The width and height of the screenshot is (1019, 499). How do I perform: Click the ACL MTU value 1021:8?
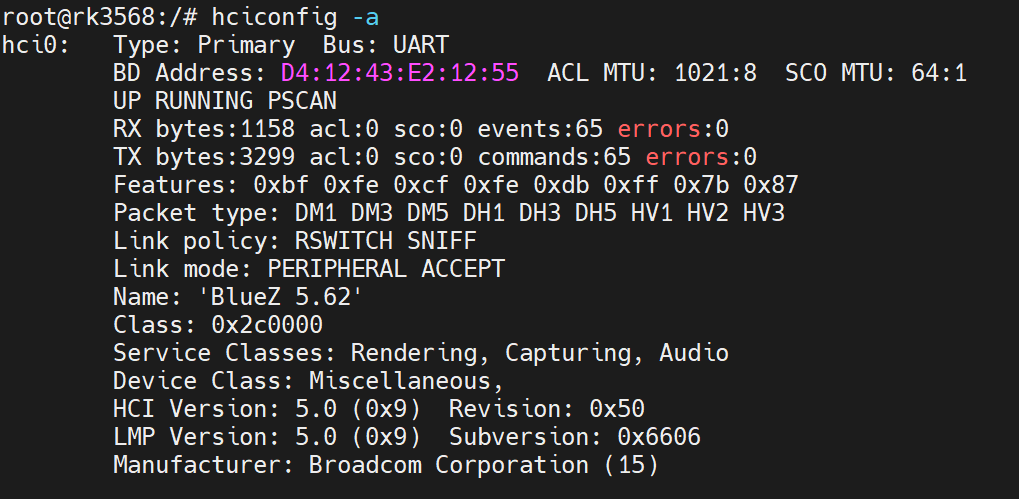(716, 73)
